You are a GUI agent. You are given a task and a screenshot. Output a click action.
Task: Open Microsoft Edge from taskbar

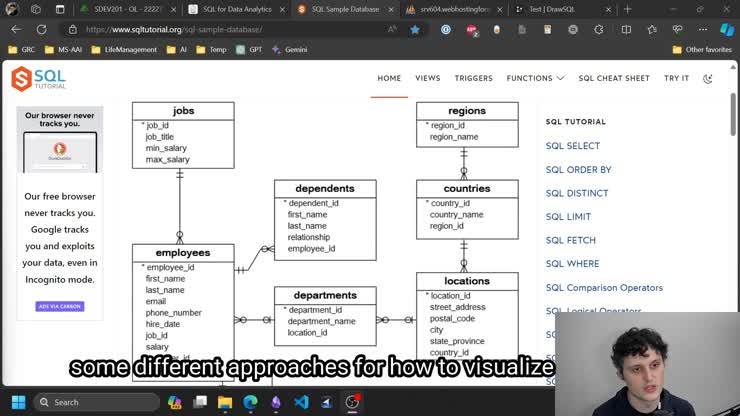[x=250, y=402]
